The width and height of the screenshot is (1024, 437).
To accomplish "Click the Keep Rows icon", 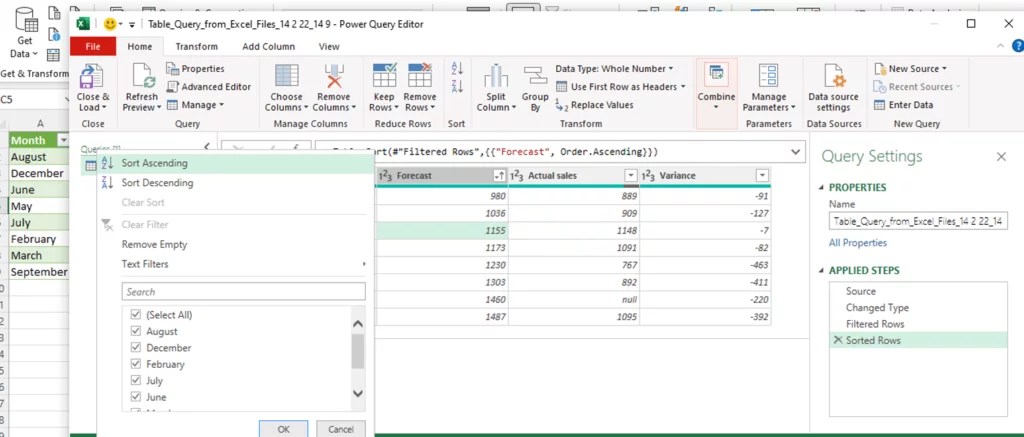I will [x=384, y=76].
